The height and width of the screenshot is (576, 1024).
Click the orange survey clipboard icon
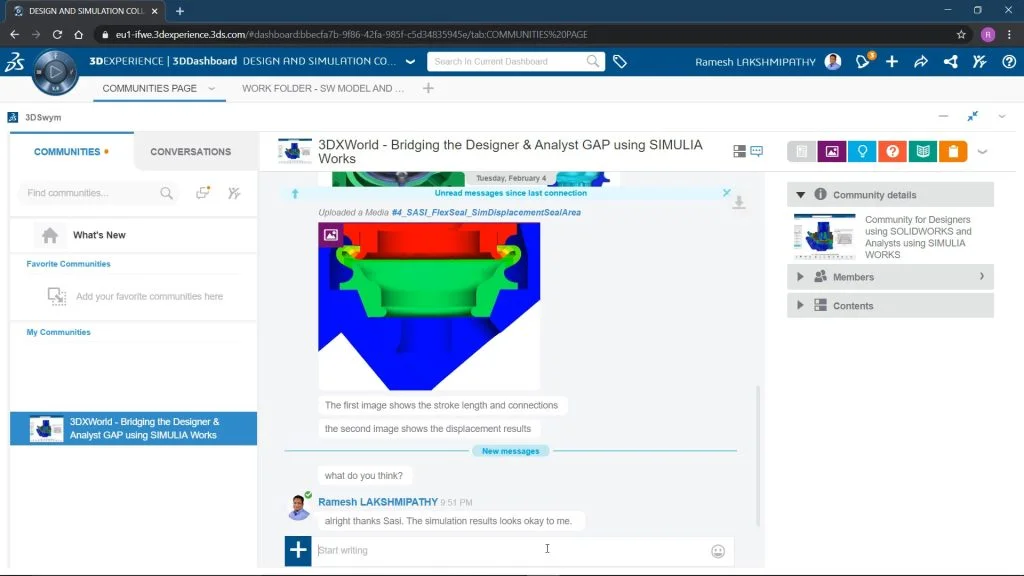(x=953, y=152)
